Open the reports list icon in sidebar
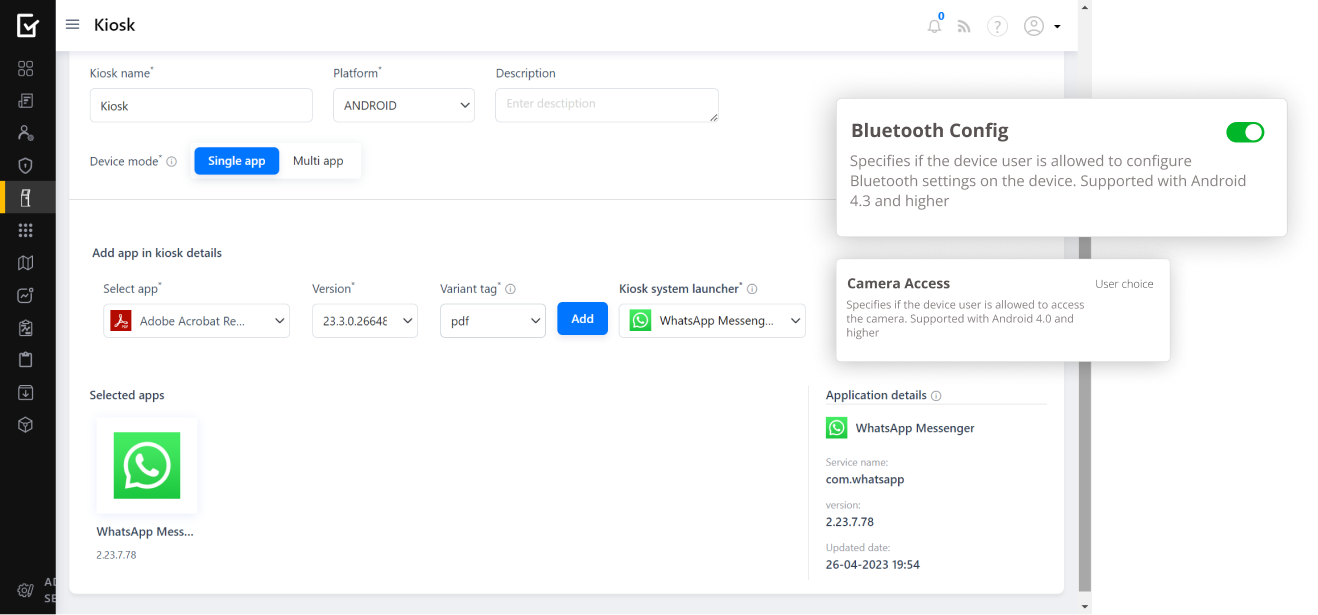This screenshot has width=1318, height=615. 26,101
